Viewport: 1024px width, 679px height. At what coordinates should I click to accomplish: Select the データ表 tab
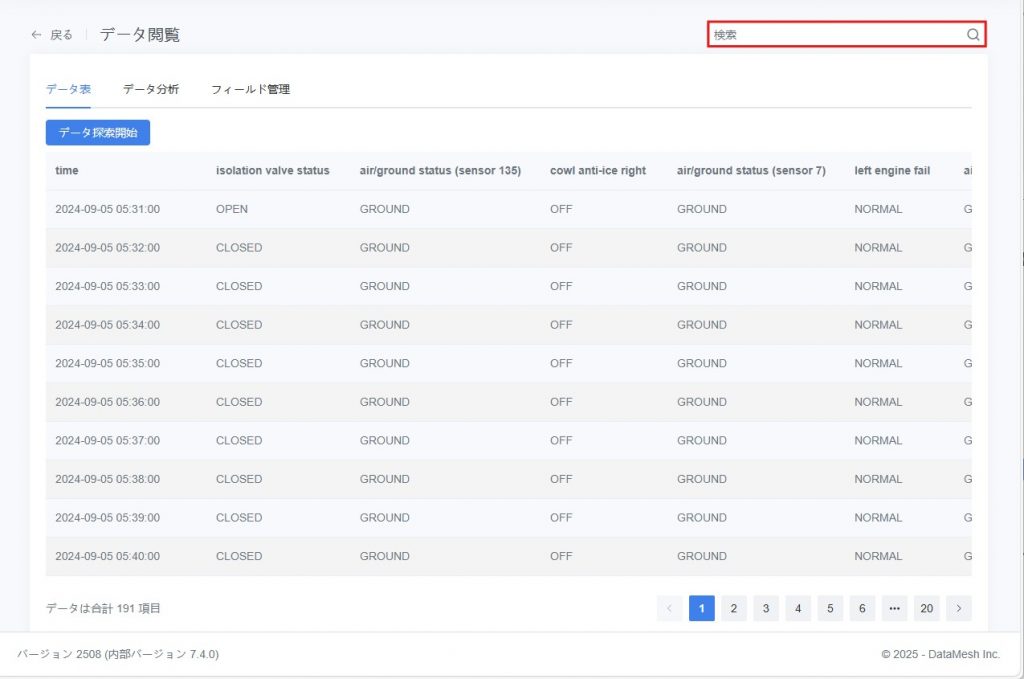pyautogui.click(x=68, y=89)
